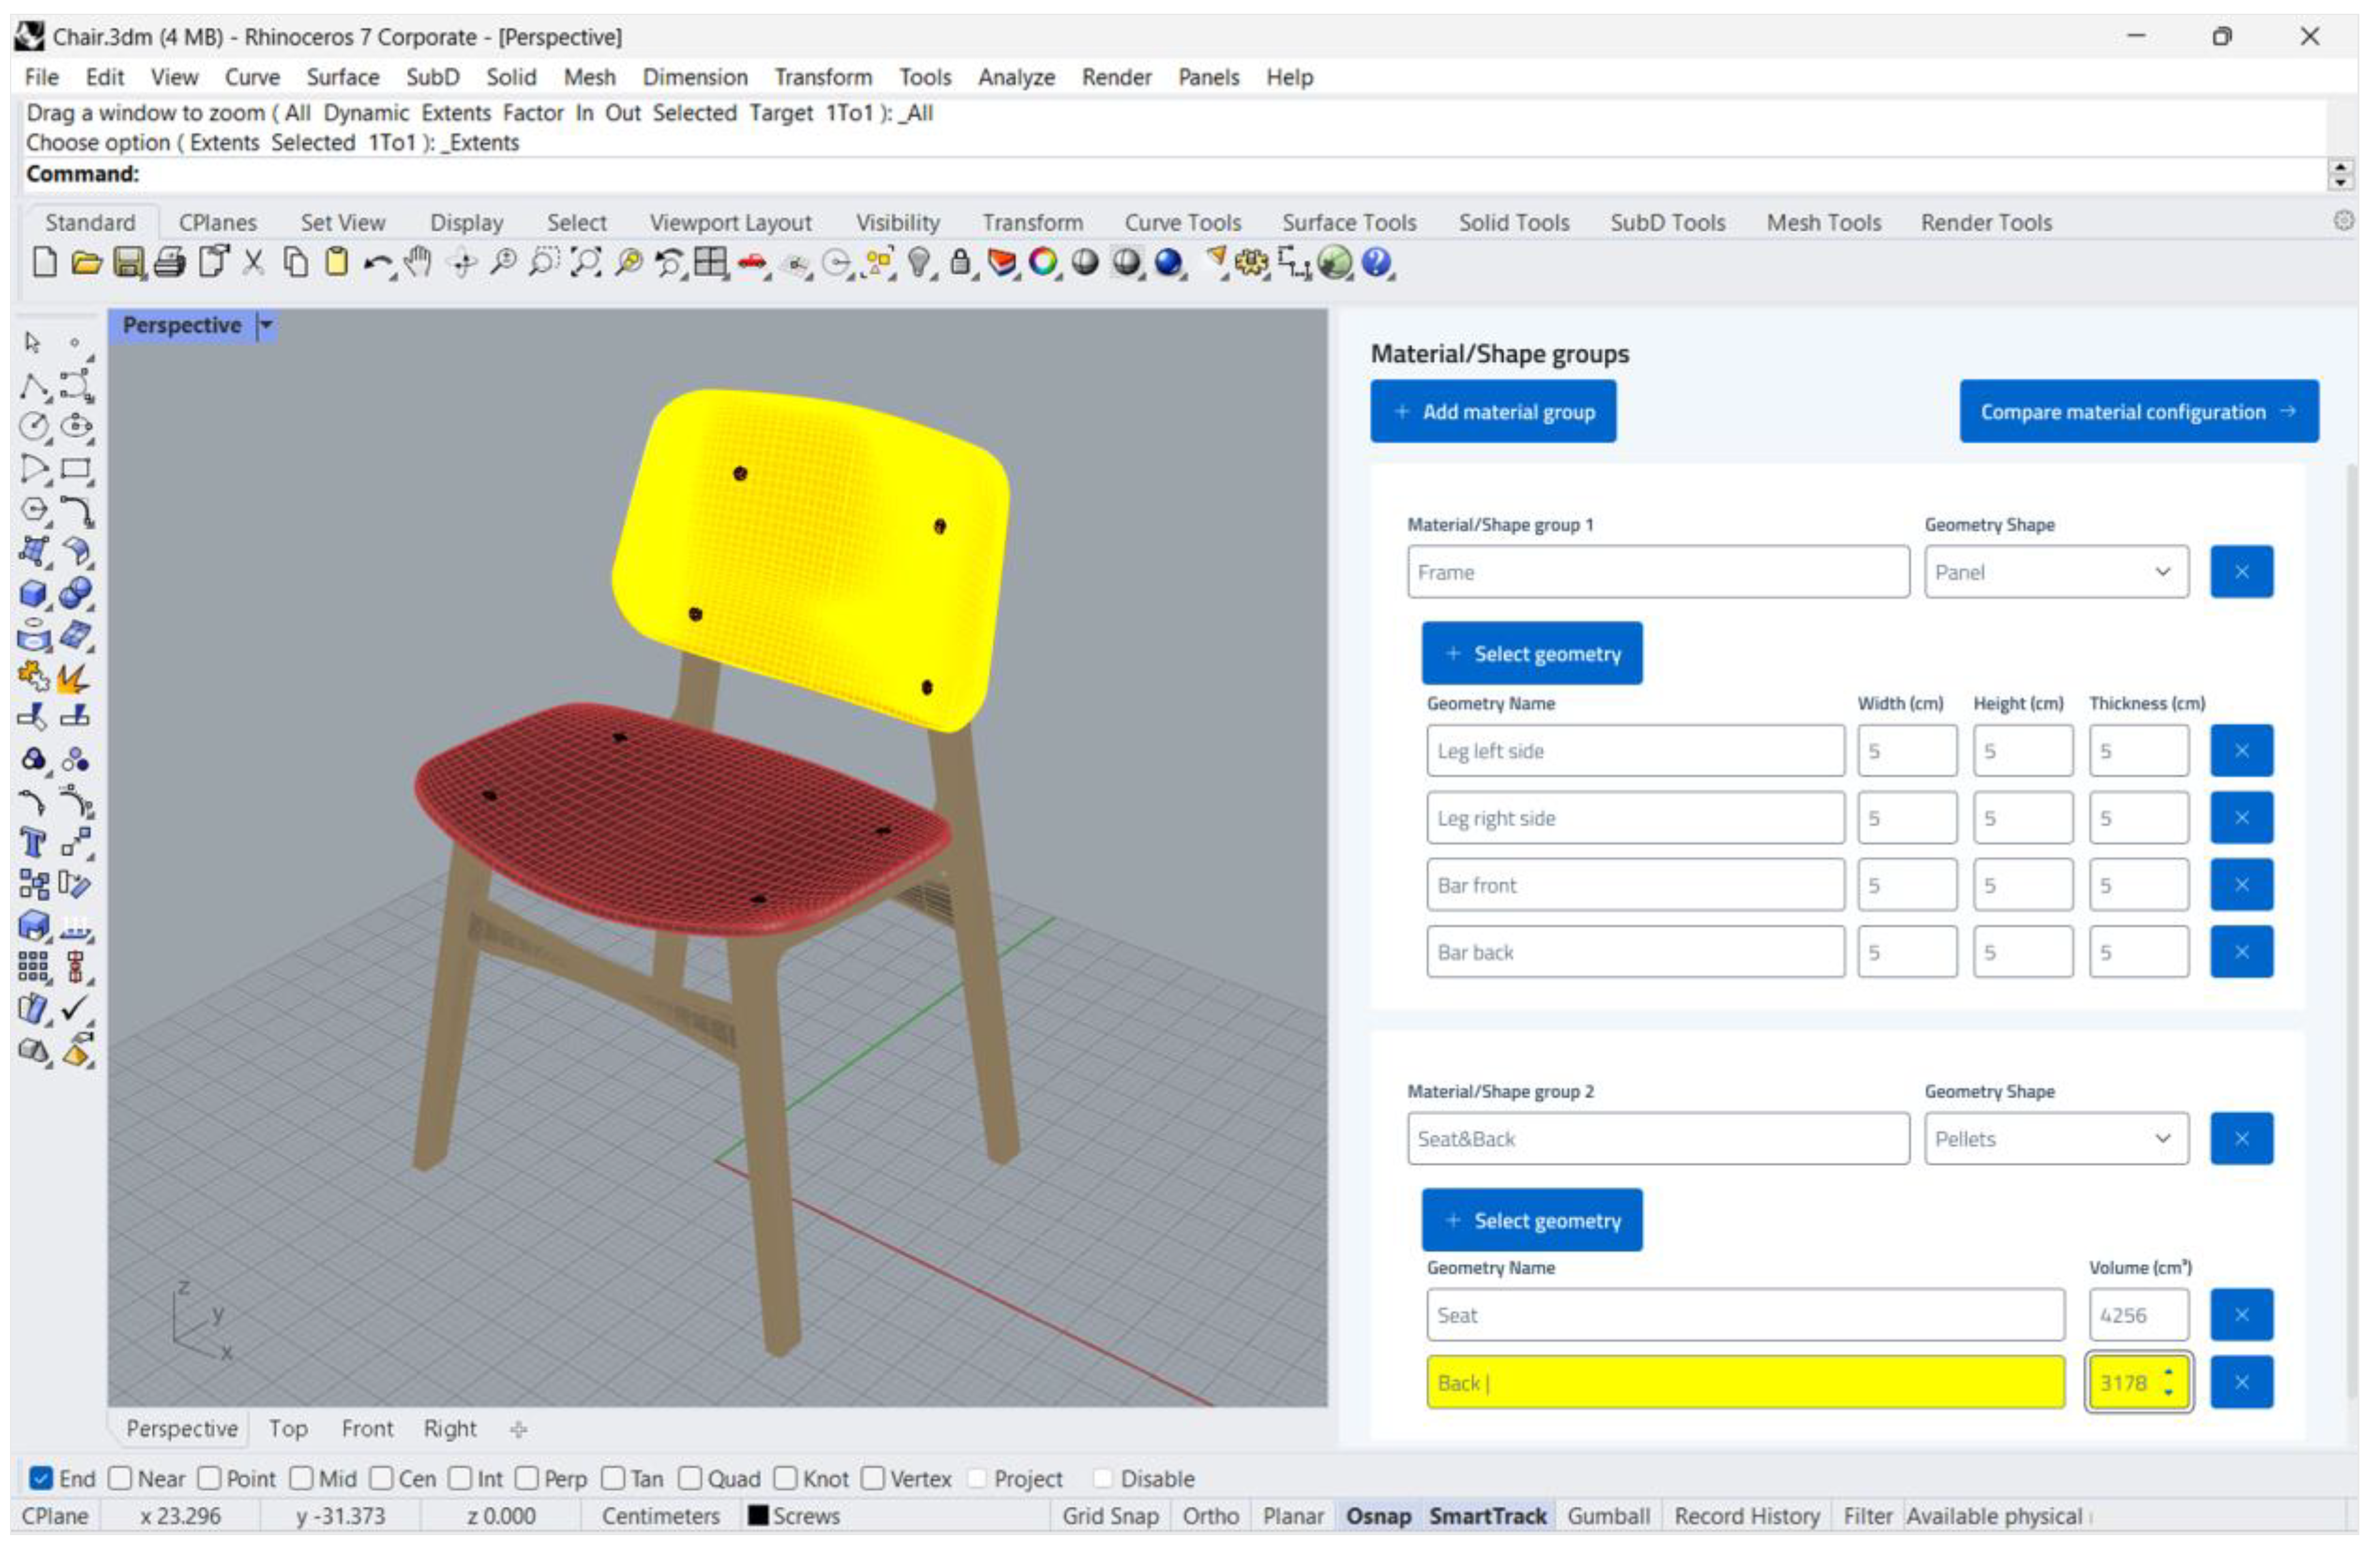Open the Surface menu
This screenshot has width=2380, height=1552.
pos(342,77)
